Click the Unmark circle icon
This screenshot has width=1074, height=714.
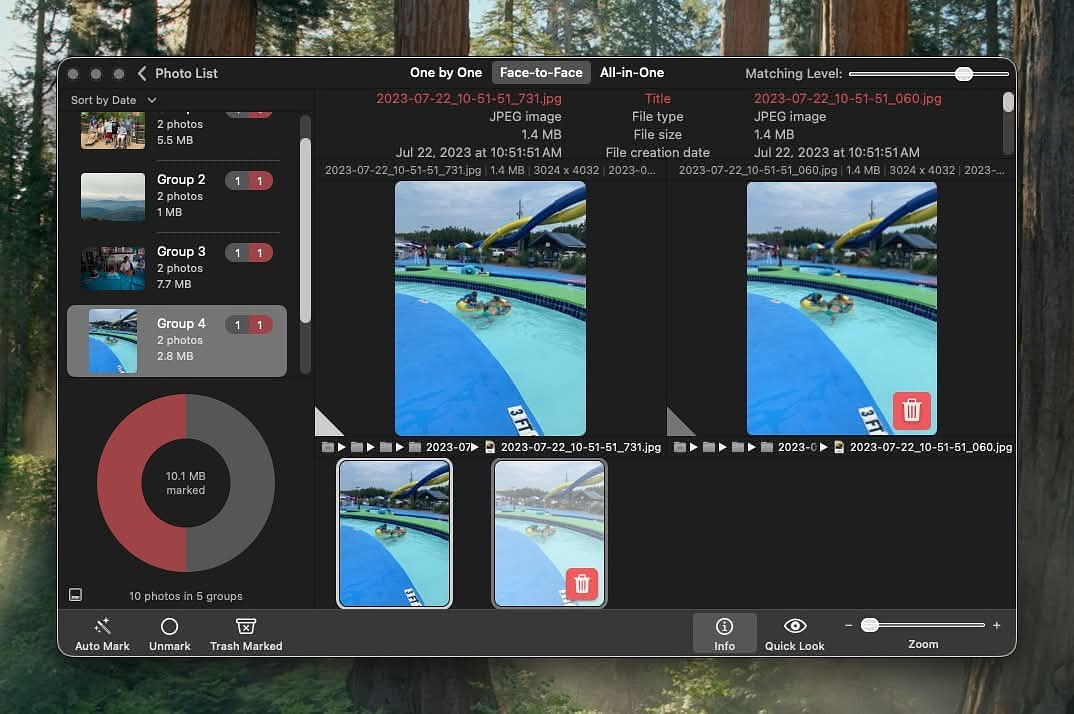(169, 626)
